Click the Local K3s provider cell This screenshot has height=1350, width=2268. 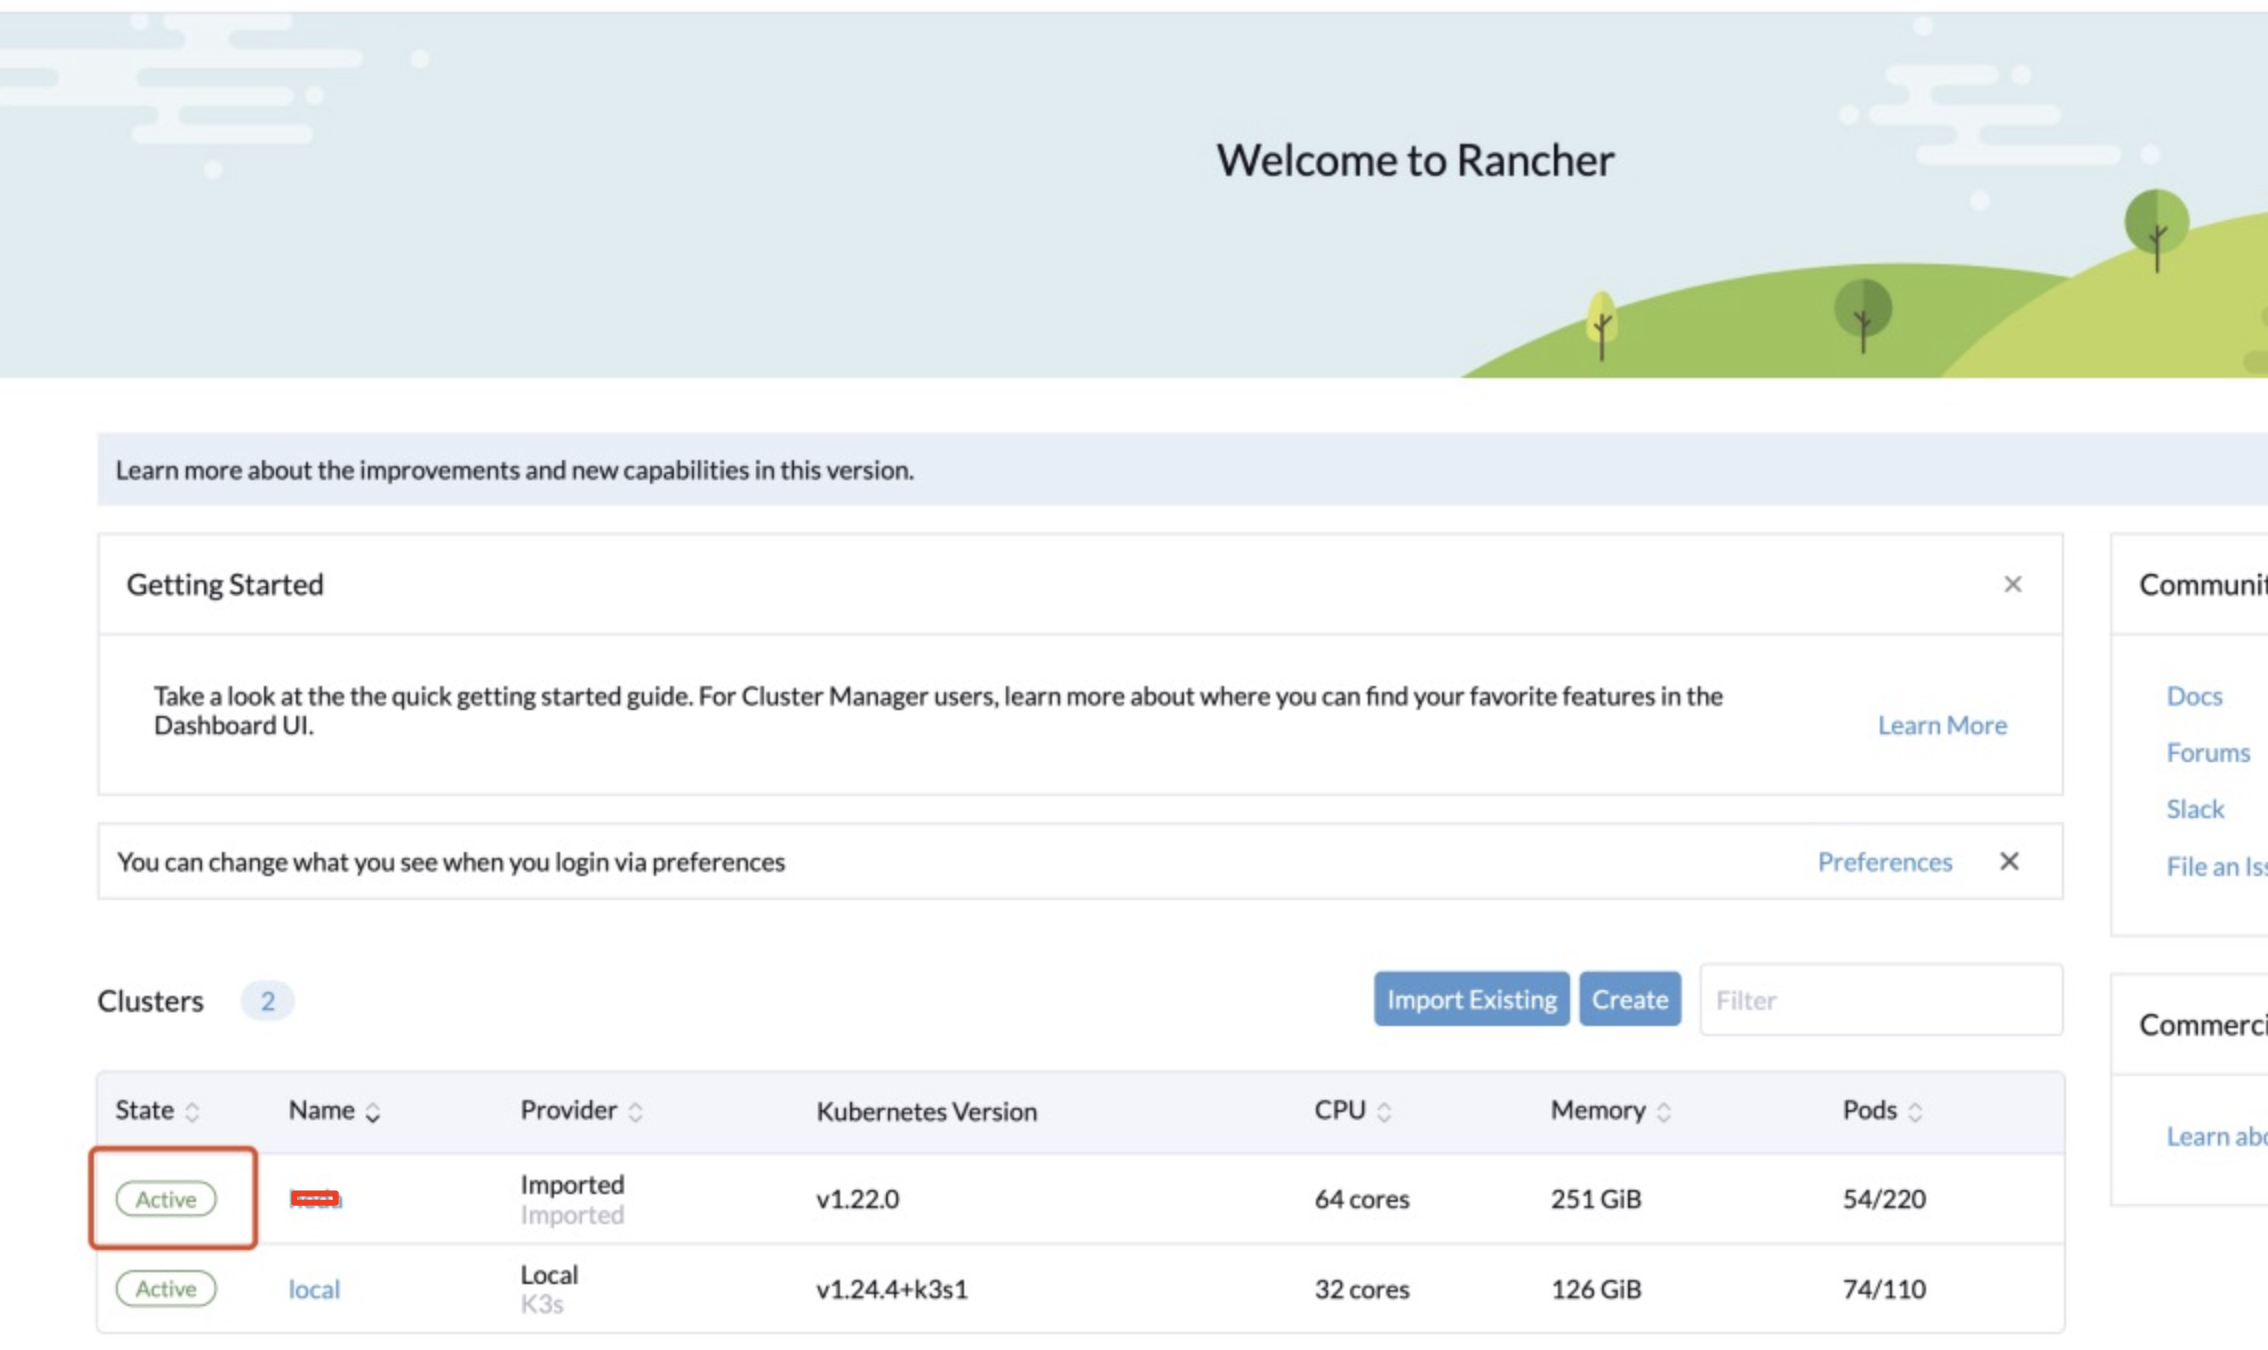click(549, 1289)
